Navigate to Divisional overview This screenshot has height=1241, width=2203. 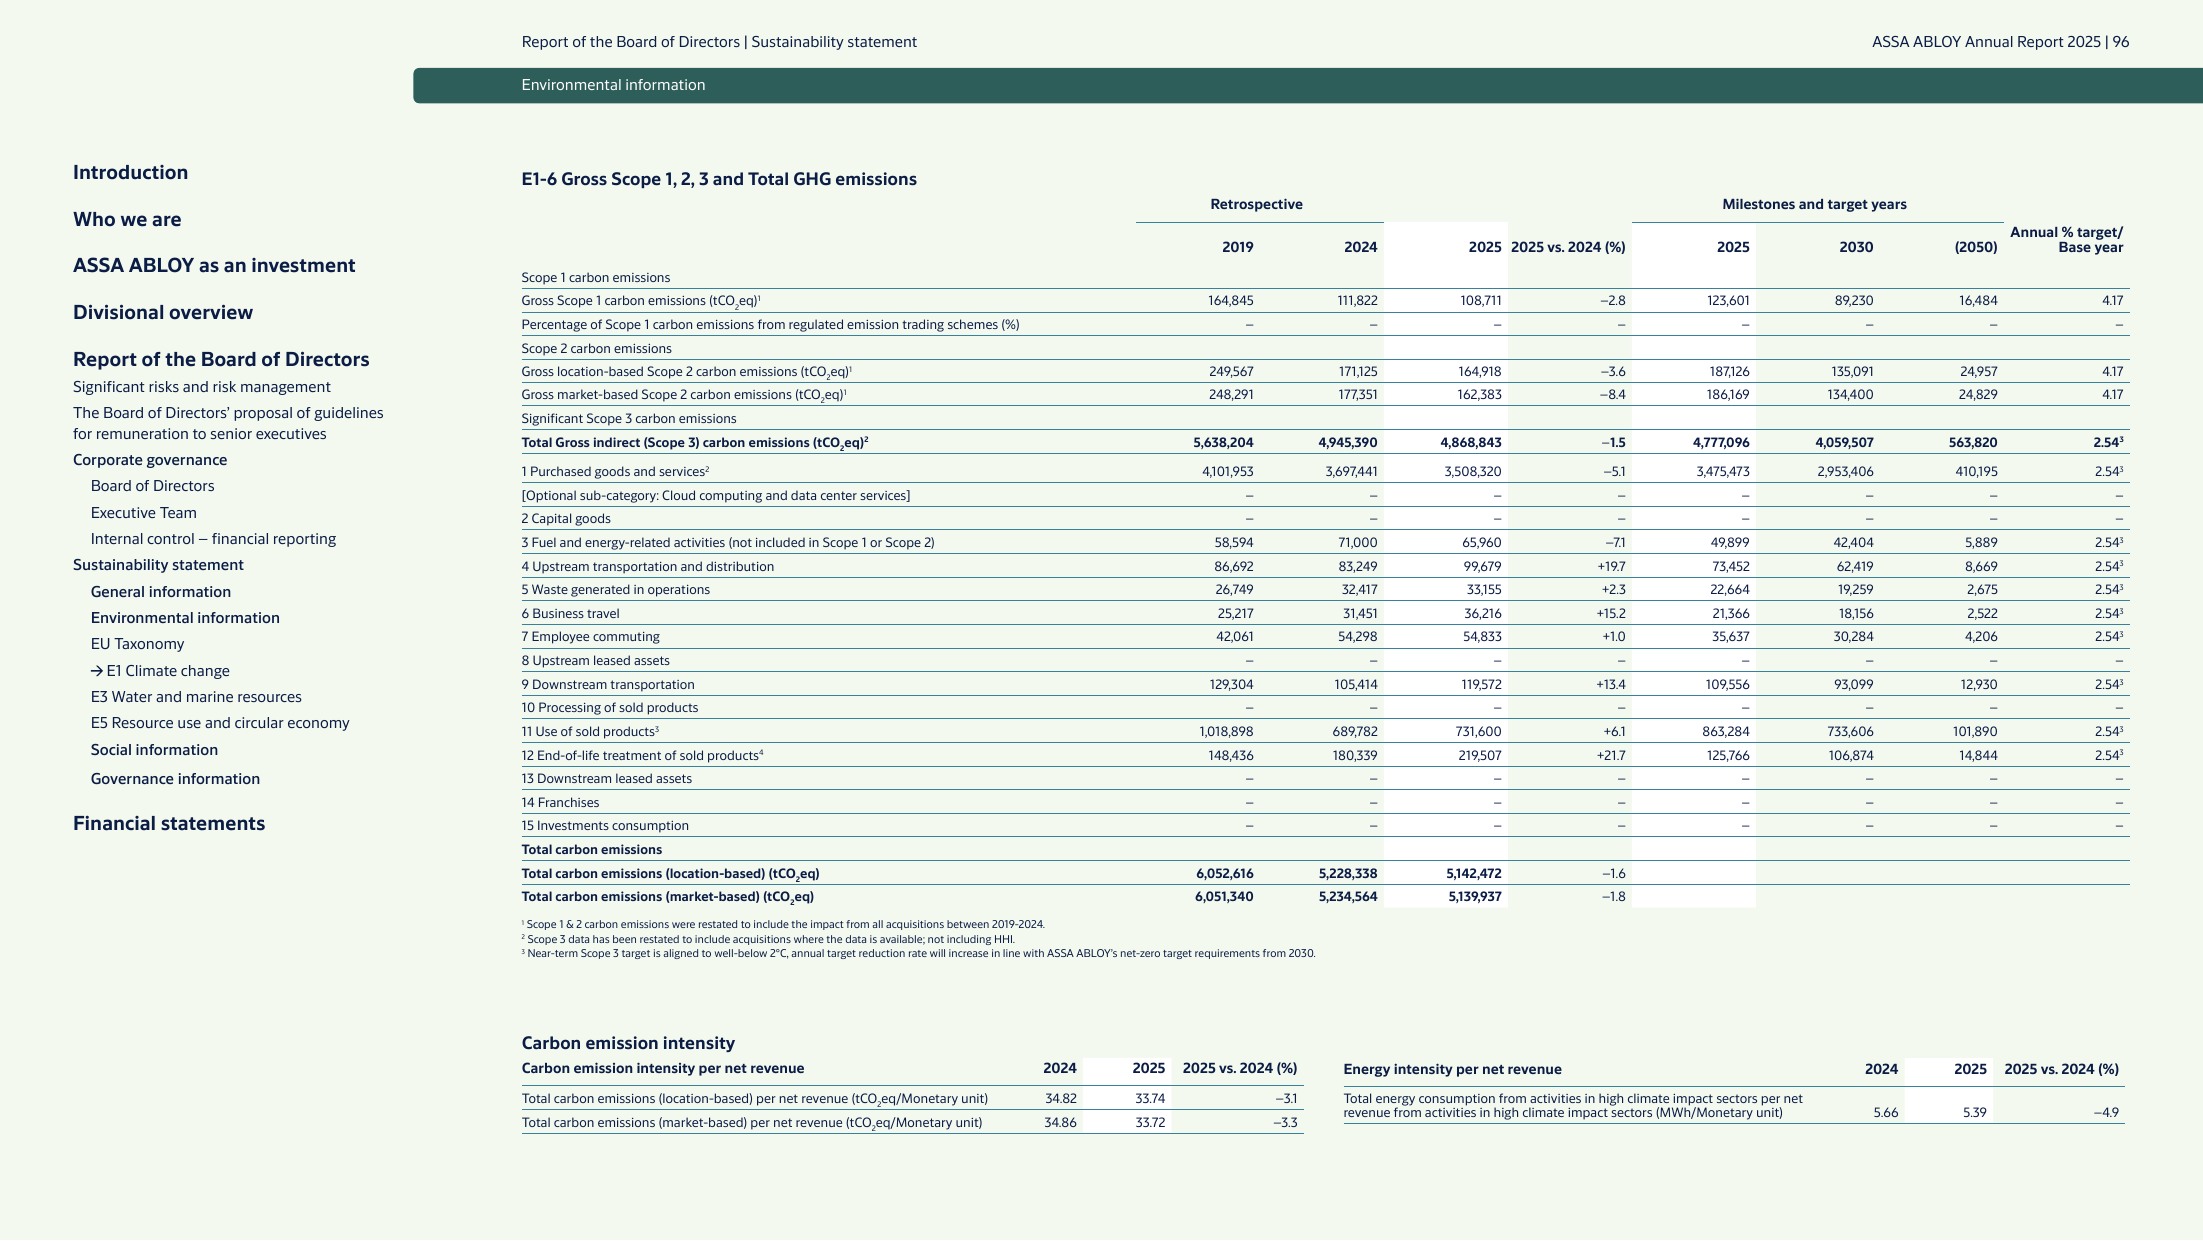(x=163, y=312)
